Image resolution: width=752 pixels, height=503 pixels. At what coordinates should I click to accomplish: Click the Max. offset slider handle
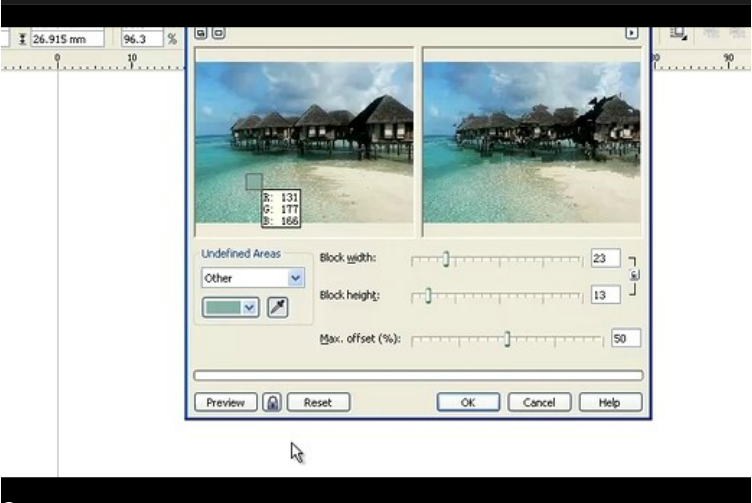[507, 339]
